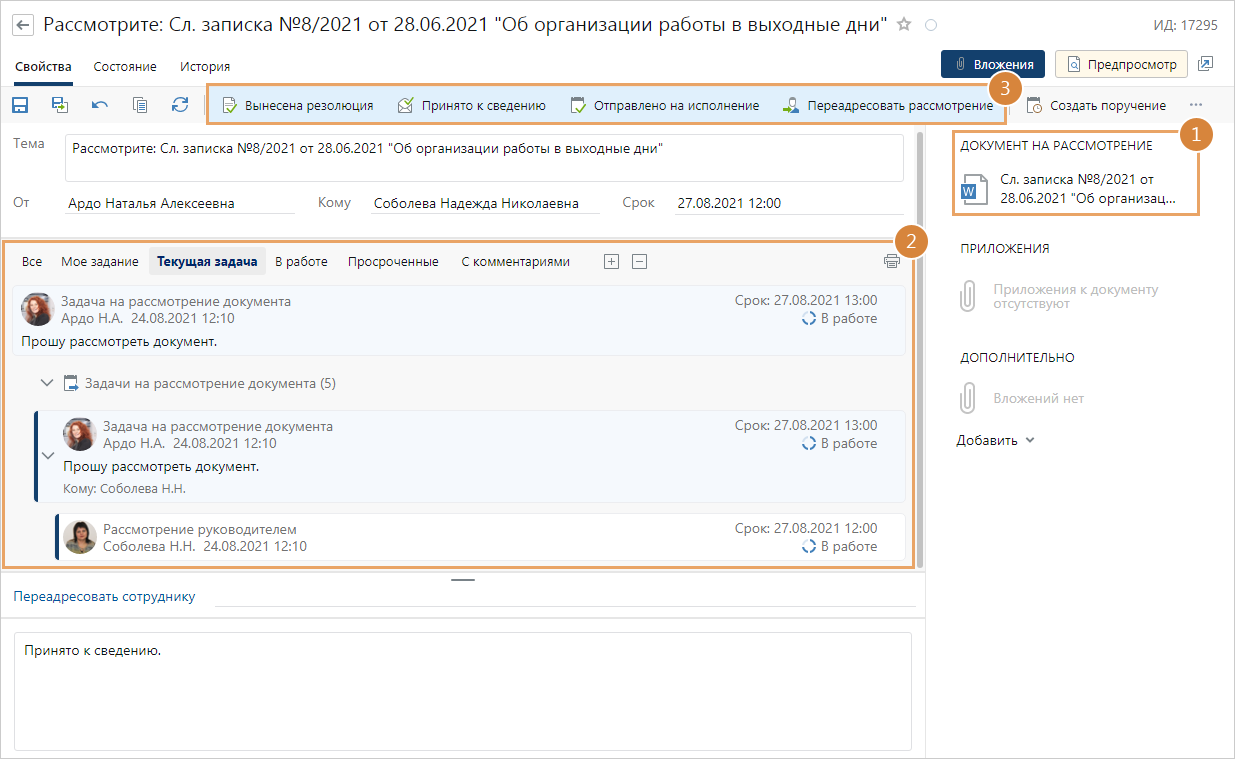1235x759 pixels.
Task: Show the История tab
Action: 205,66
